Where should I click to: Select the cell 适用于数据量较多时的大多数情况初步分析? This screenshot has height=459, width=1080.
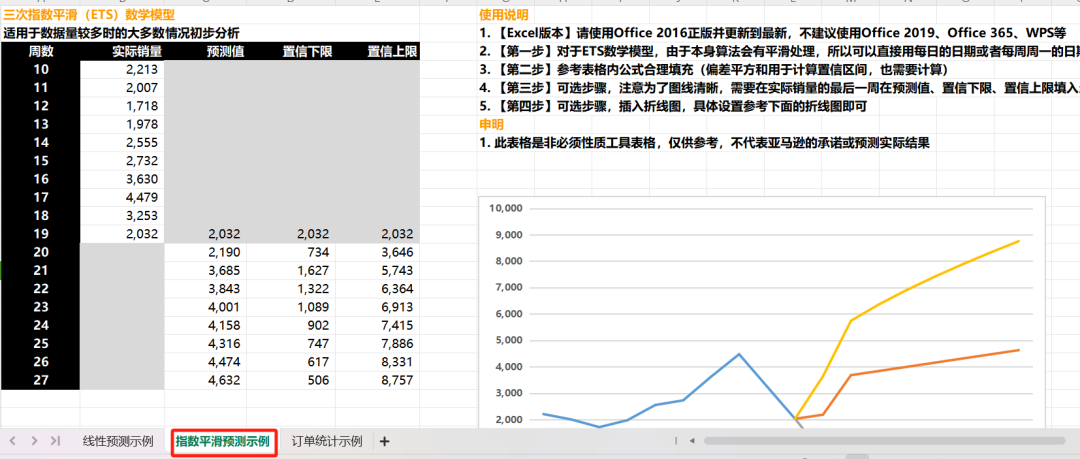tap(121, 32)
